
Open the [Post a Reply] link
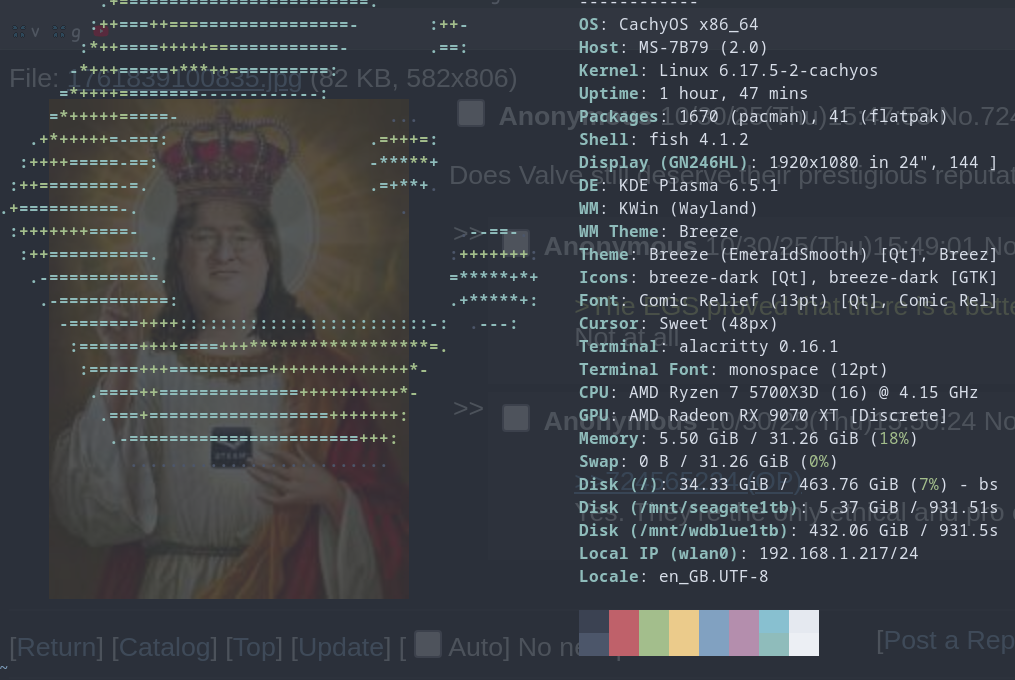point(945,640)
